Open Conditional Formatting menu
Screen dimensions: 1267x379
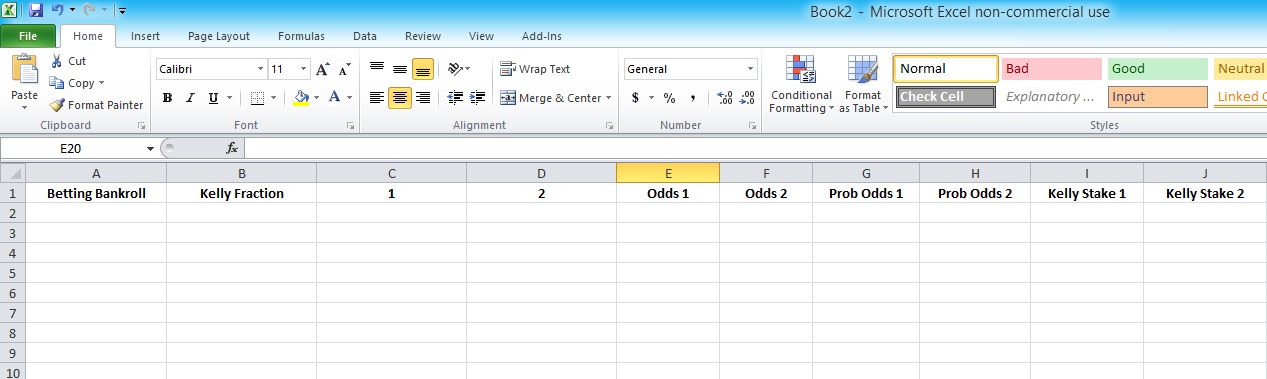click(801, 84)
